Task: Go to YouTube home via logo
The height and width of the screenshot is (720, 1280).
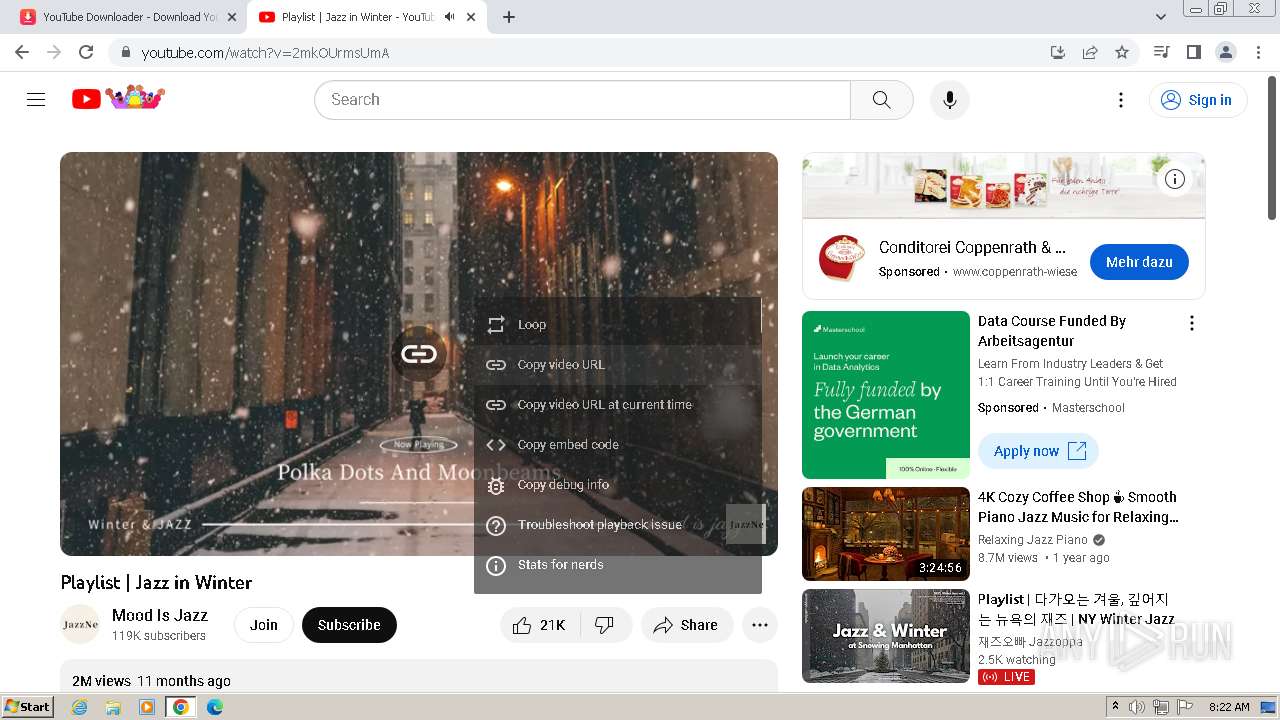Action: pos(118,98)
